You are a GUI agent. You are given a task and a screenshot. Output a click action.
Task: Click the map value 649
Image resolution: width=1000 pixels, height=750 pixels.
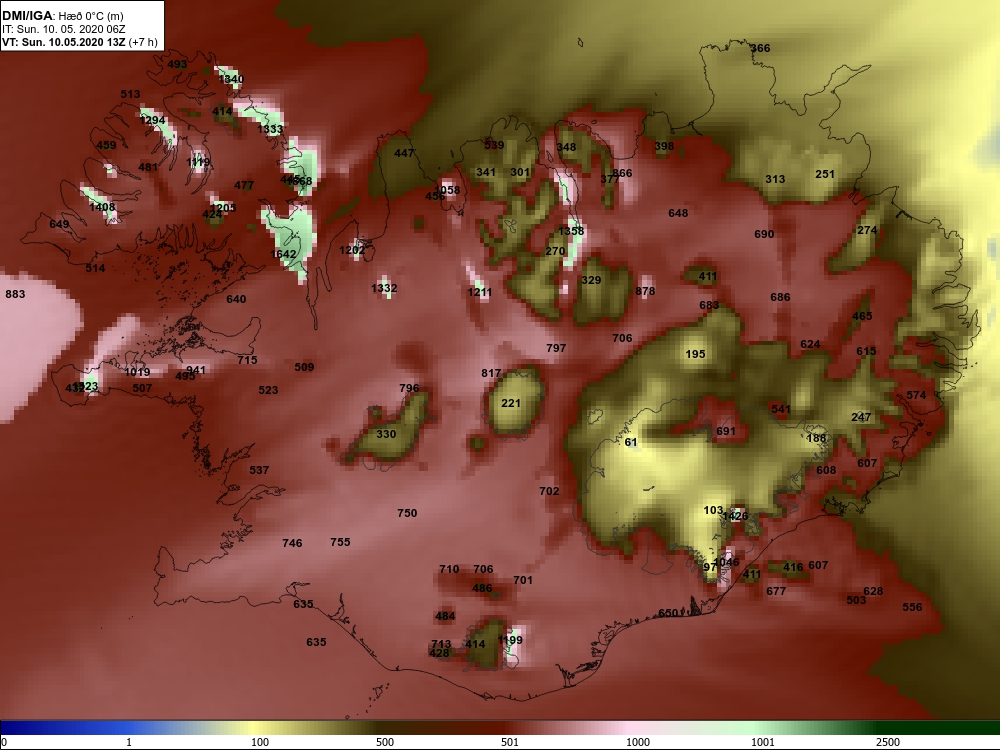(x=59, y=224)
